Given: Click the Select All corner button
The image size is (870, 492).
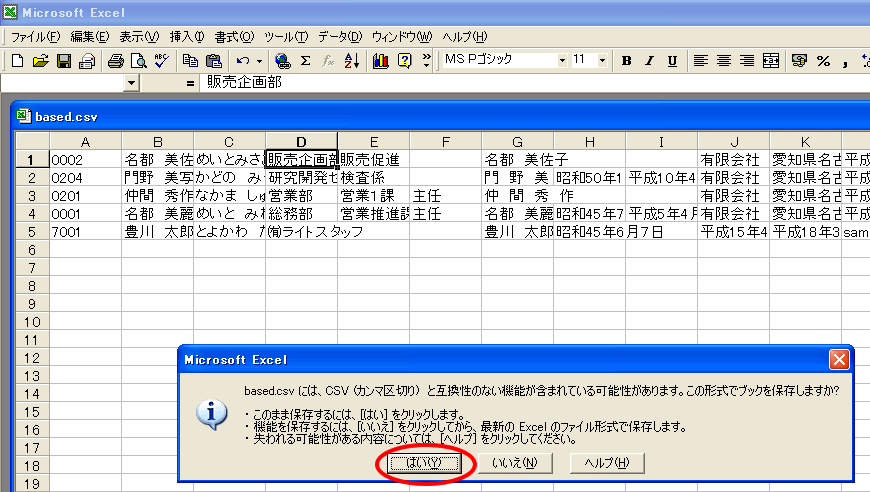Looking at the screenshot, I should point(32,141).
